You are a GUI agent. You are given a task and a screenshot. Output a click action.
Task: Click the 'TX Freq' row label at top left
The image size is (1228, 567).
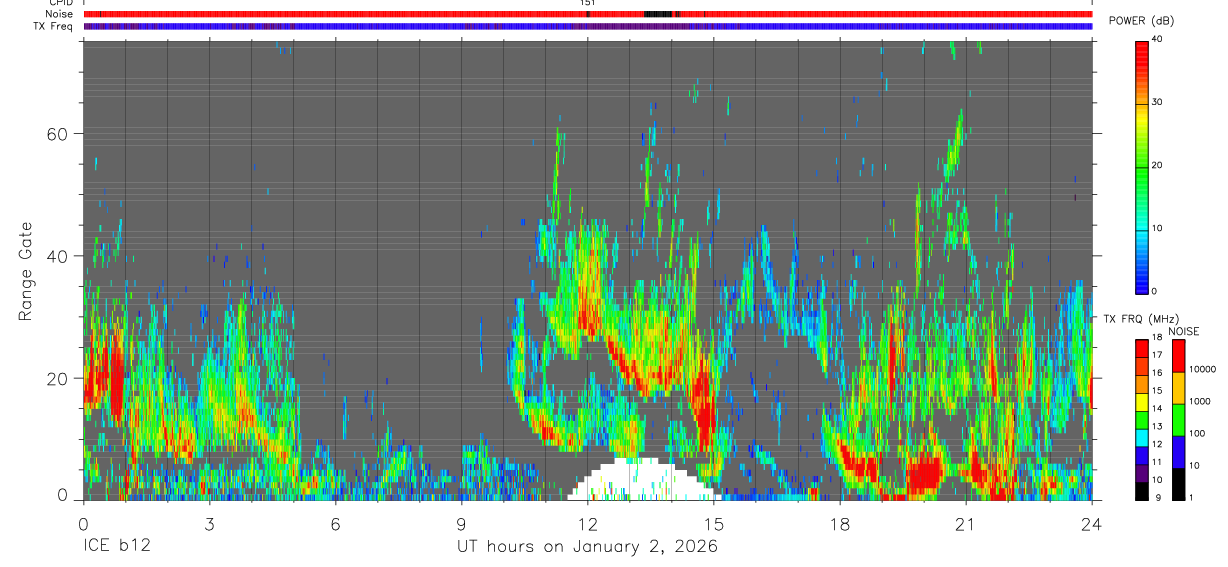coord(54,27)
